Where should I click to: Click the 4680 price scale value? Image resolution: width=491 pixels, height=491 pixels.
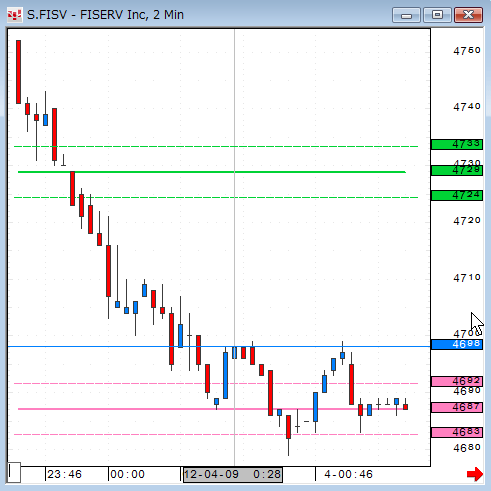467,448
